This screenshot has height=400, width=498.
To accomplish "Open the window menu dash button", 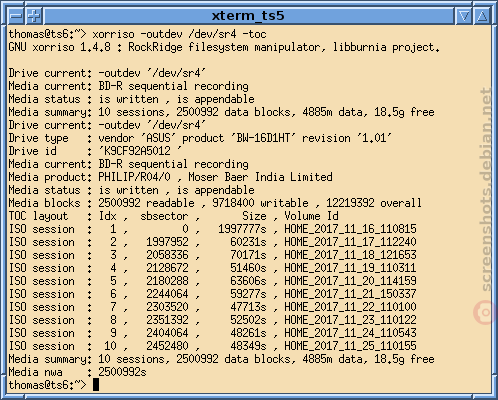I will (x=16, y=16).
